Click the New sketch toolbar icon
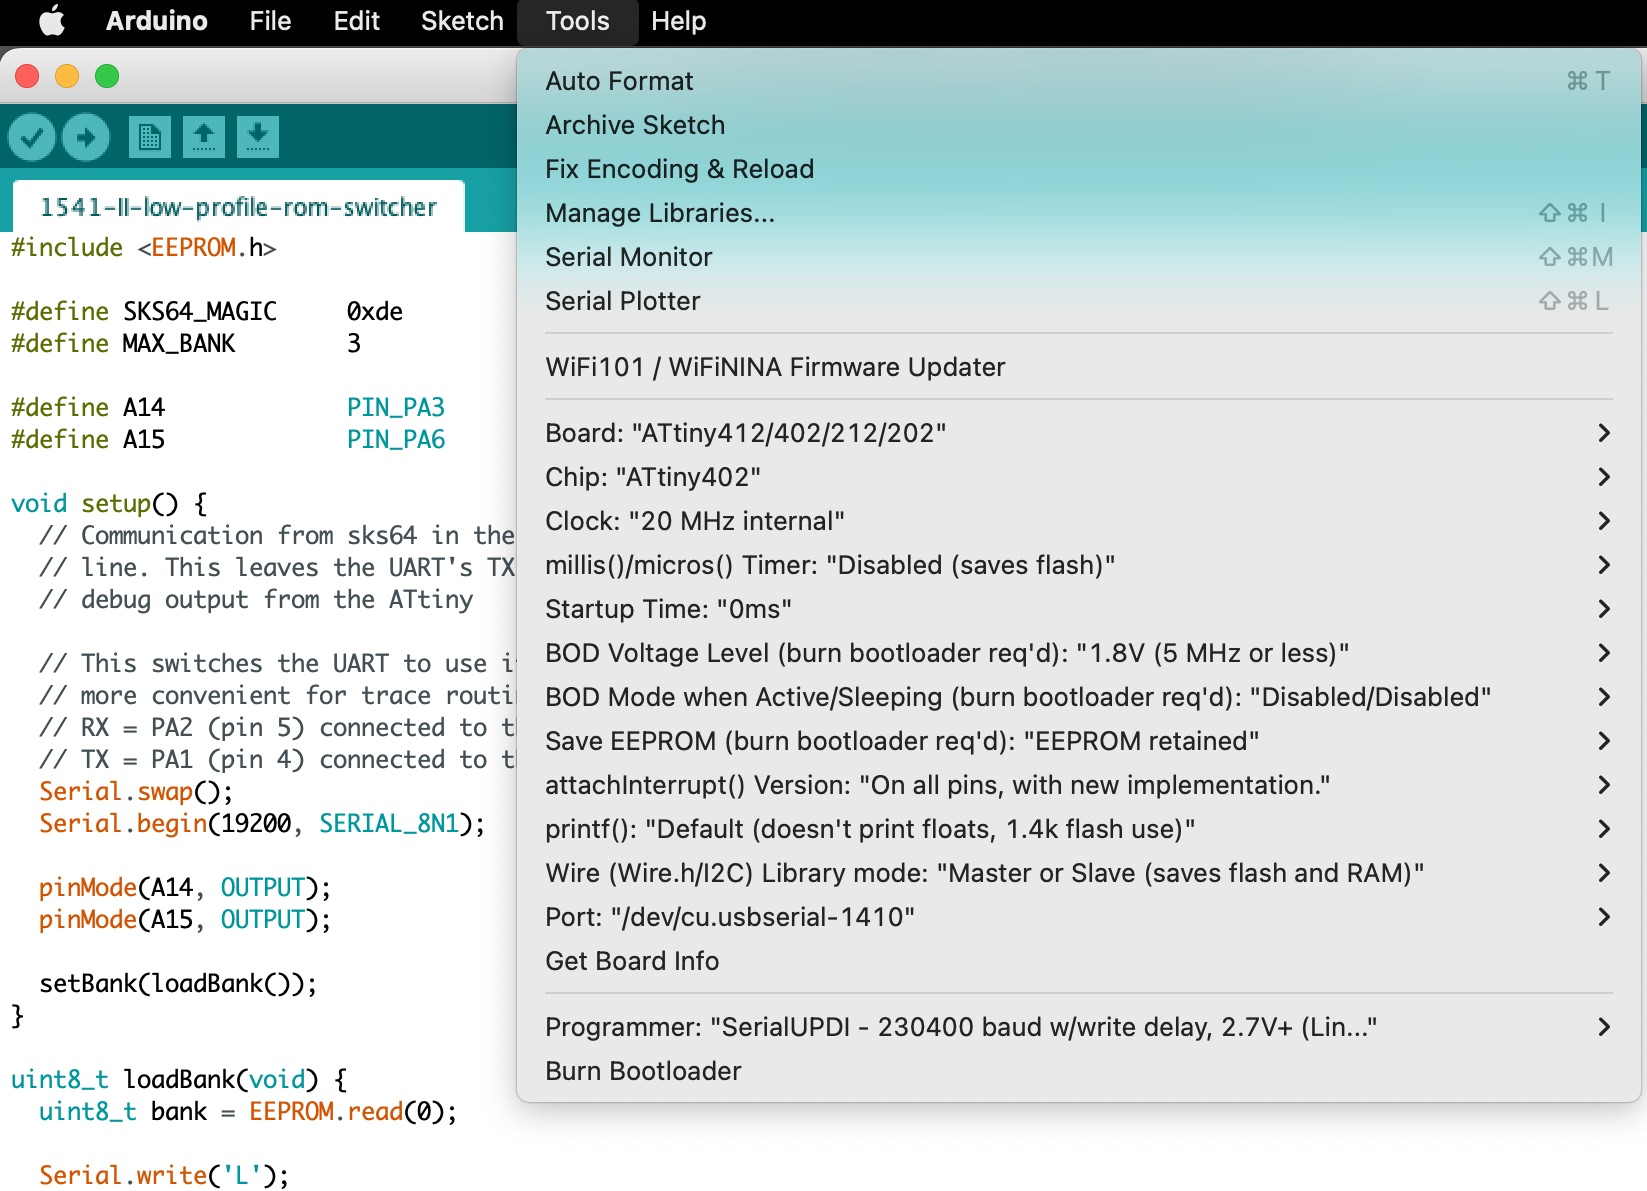This screenshot has height=1191, width=1647. coord(150,137)
